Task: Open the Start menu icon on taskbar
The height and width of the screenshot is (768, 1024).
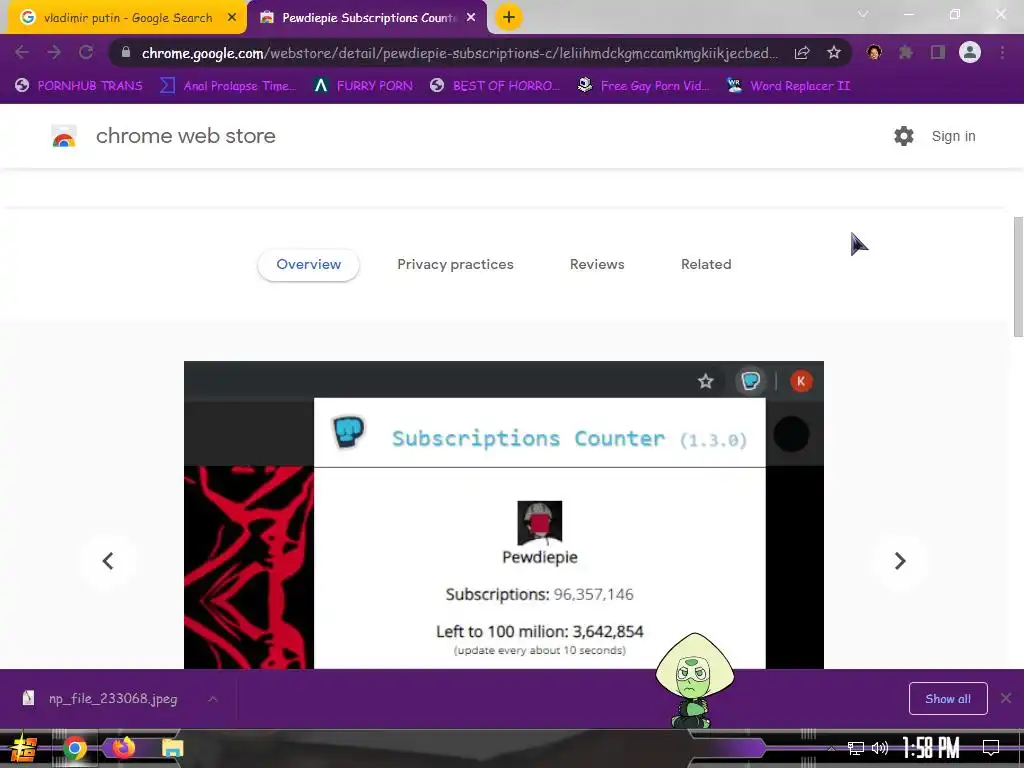Action: [24, 748]
